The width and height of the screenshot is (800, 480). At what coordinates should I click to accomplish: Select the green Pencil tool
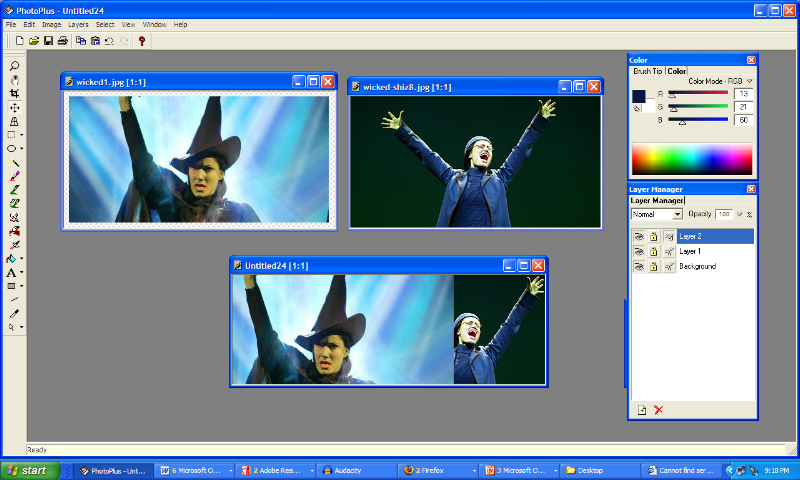tap(14, 190)
